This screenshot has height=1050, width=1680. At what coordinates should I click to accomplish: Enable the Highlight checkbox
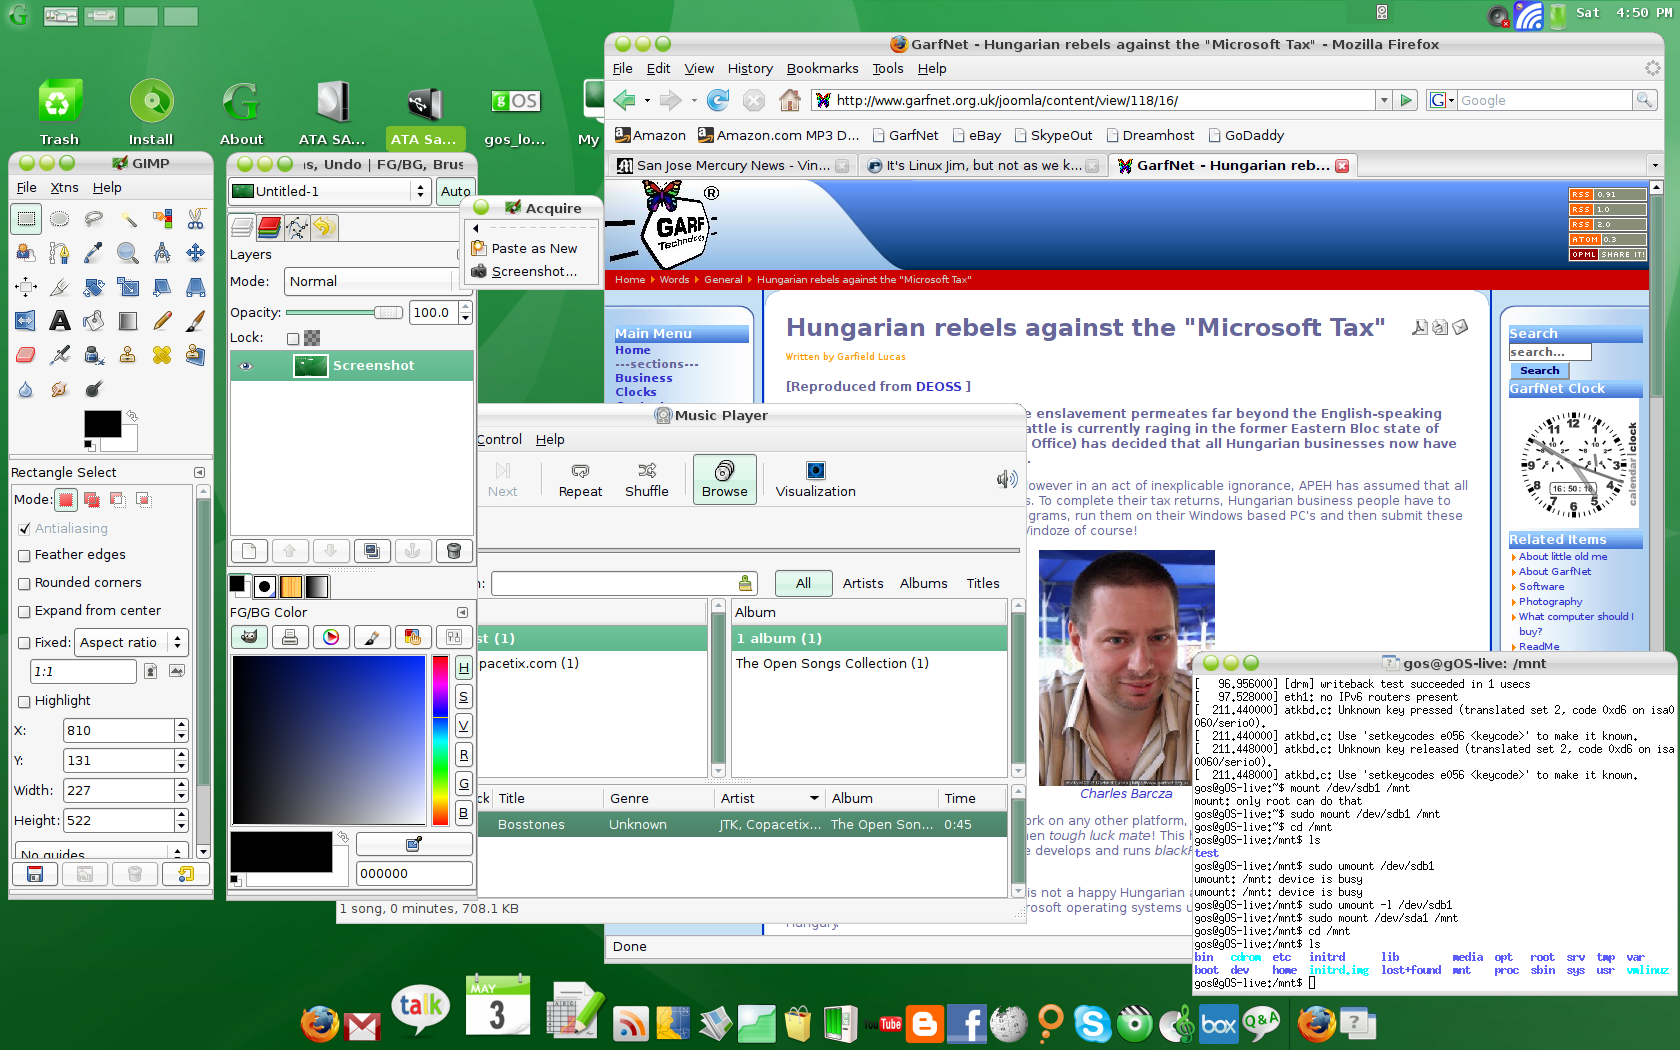click(24, 702)
